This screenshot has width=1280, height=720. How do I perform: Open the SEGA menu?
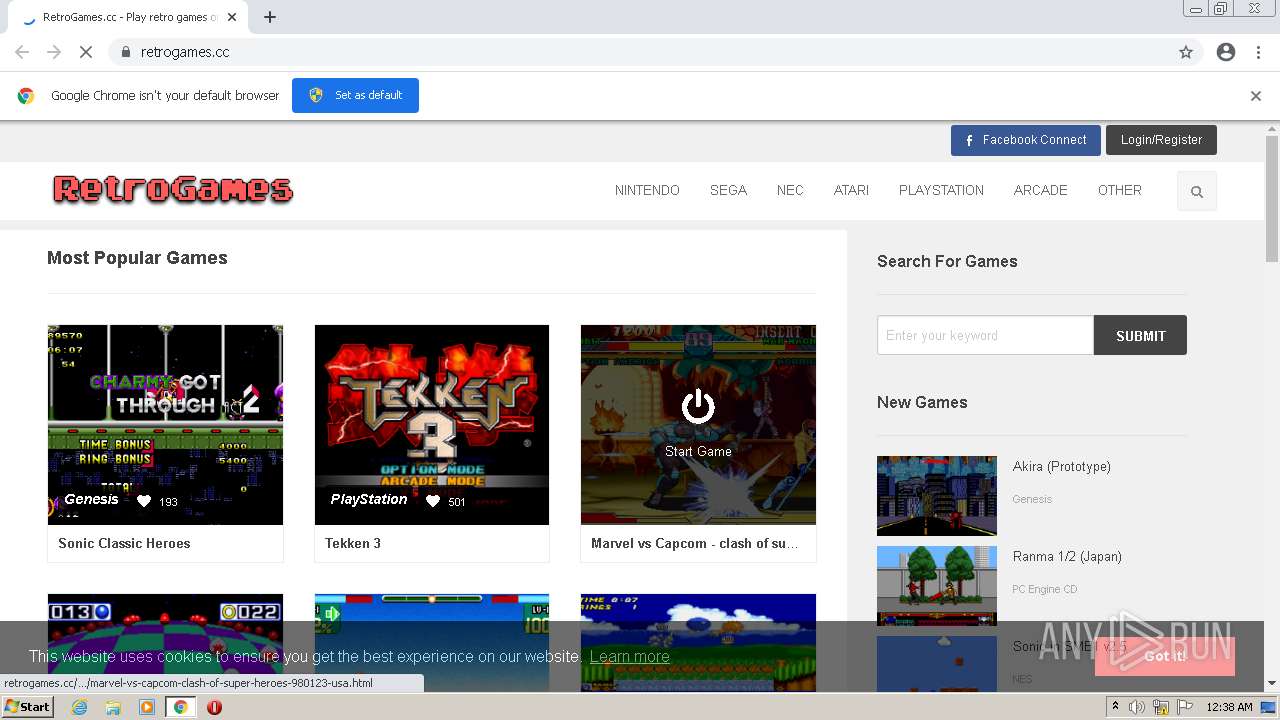(x=728, y=190)
